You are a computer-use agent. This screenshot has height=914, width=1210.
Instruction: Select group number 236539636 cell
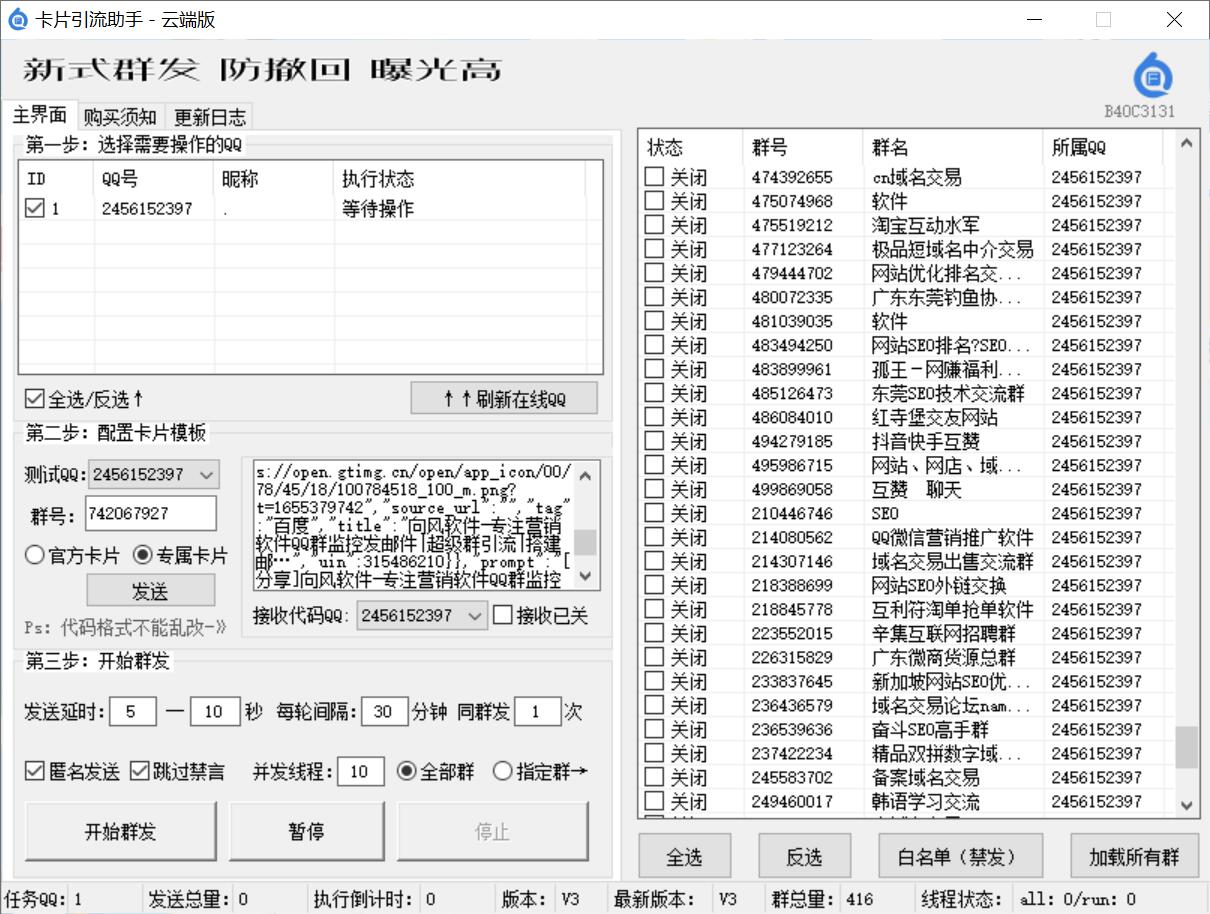tap(792, 729)
